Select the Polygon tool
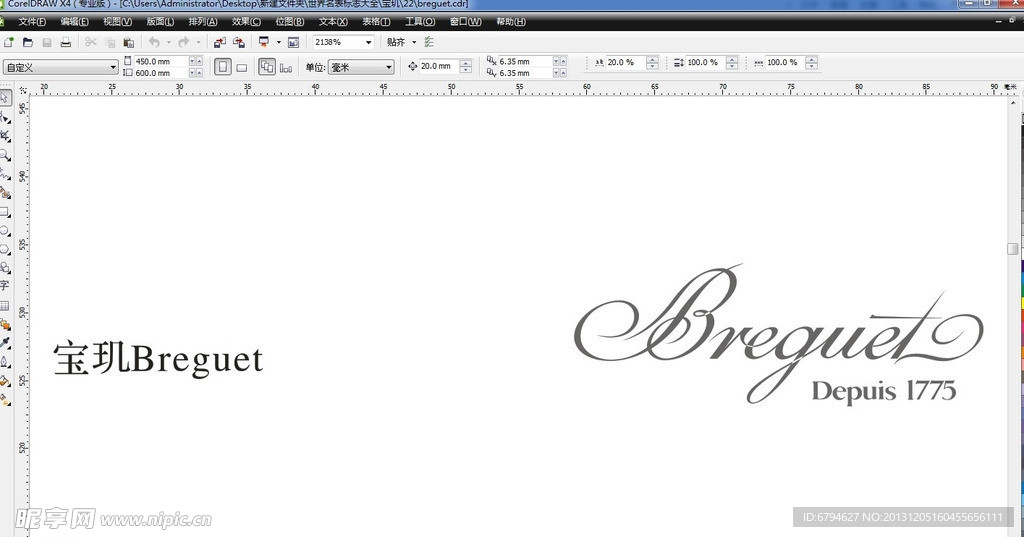Image resolution: width=1024 pixels, height=537 pixels. click(5, 250)
